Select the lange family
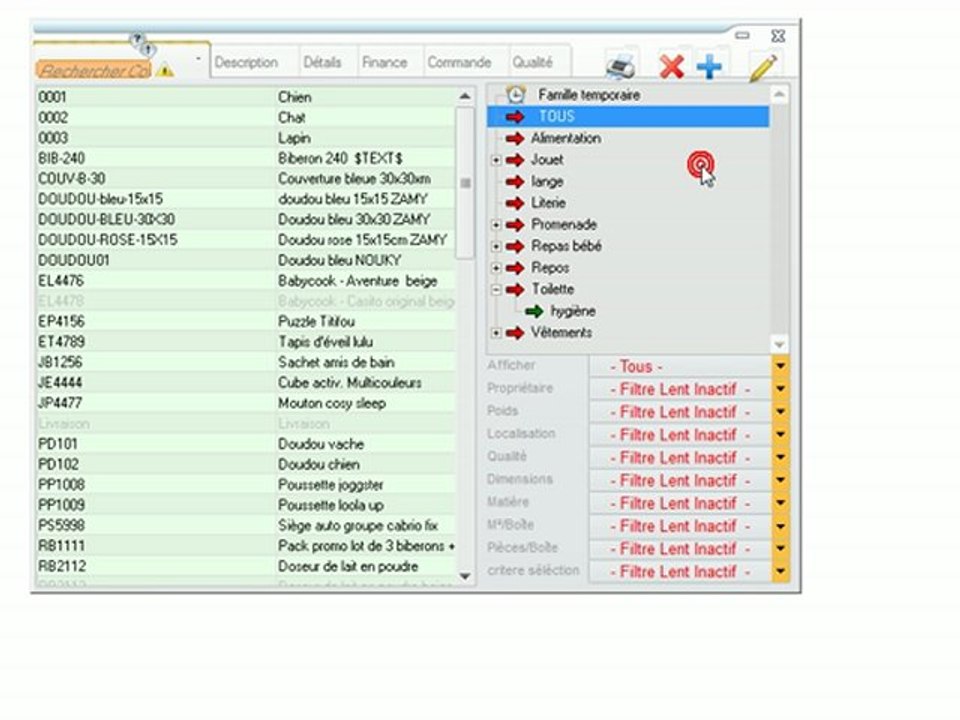The width and height of the screenshot is (960, 720). tap(547, 182)
